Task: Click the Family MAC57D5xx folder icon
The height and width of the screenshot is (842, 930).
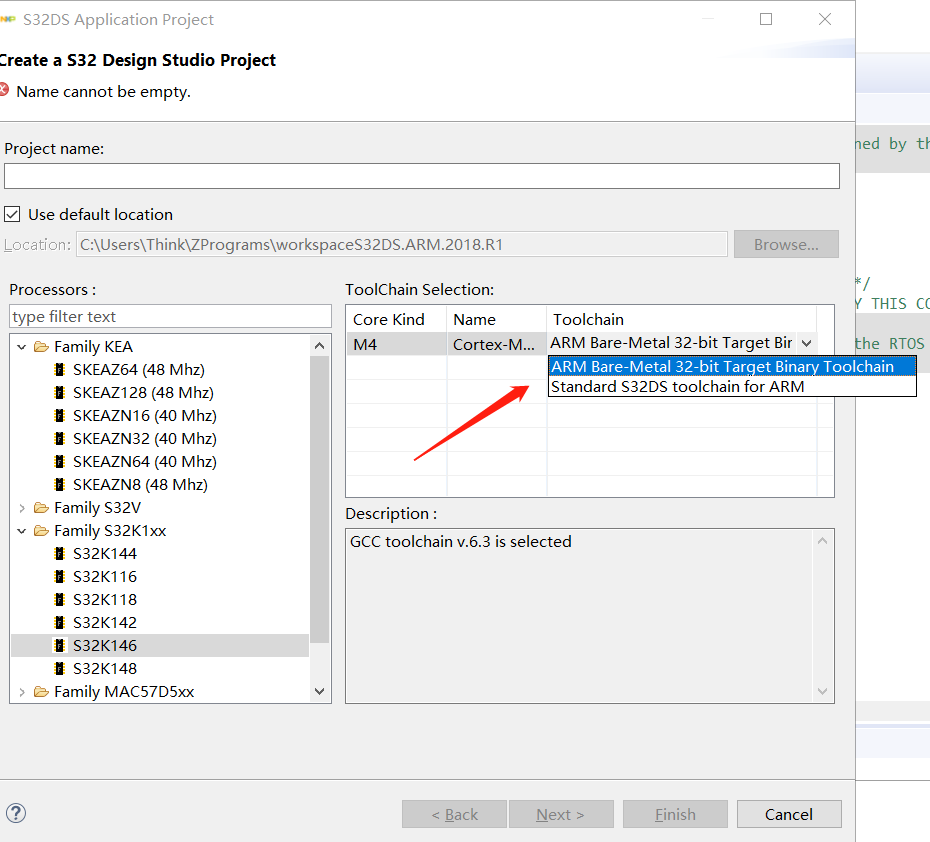Action: 41,692
